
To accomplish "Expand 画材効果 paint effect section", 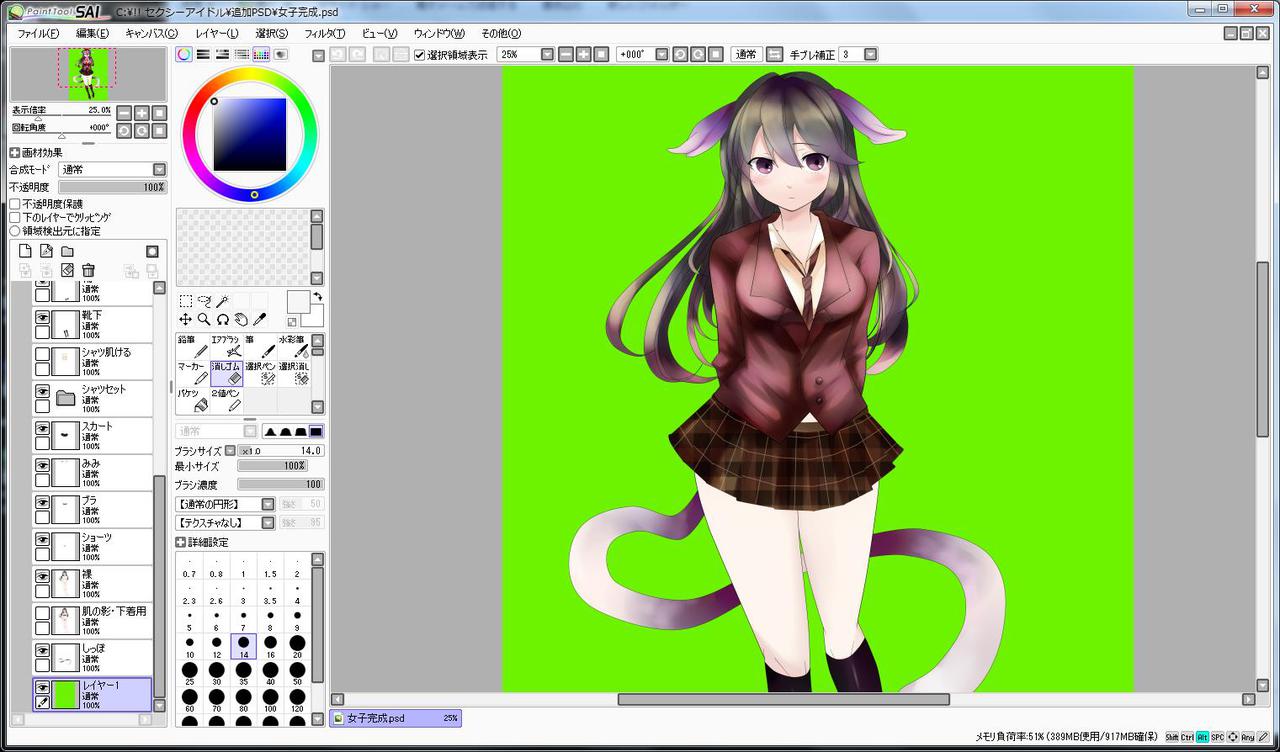I will (15, 153).
